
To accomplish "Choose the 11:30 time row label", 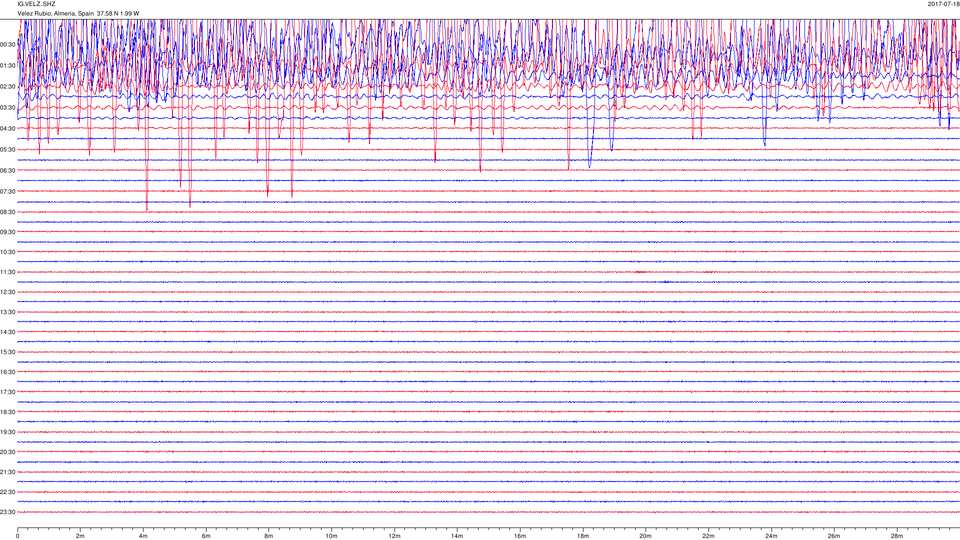I will point(7,272).
